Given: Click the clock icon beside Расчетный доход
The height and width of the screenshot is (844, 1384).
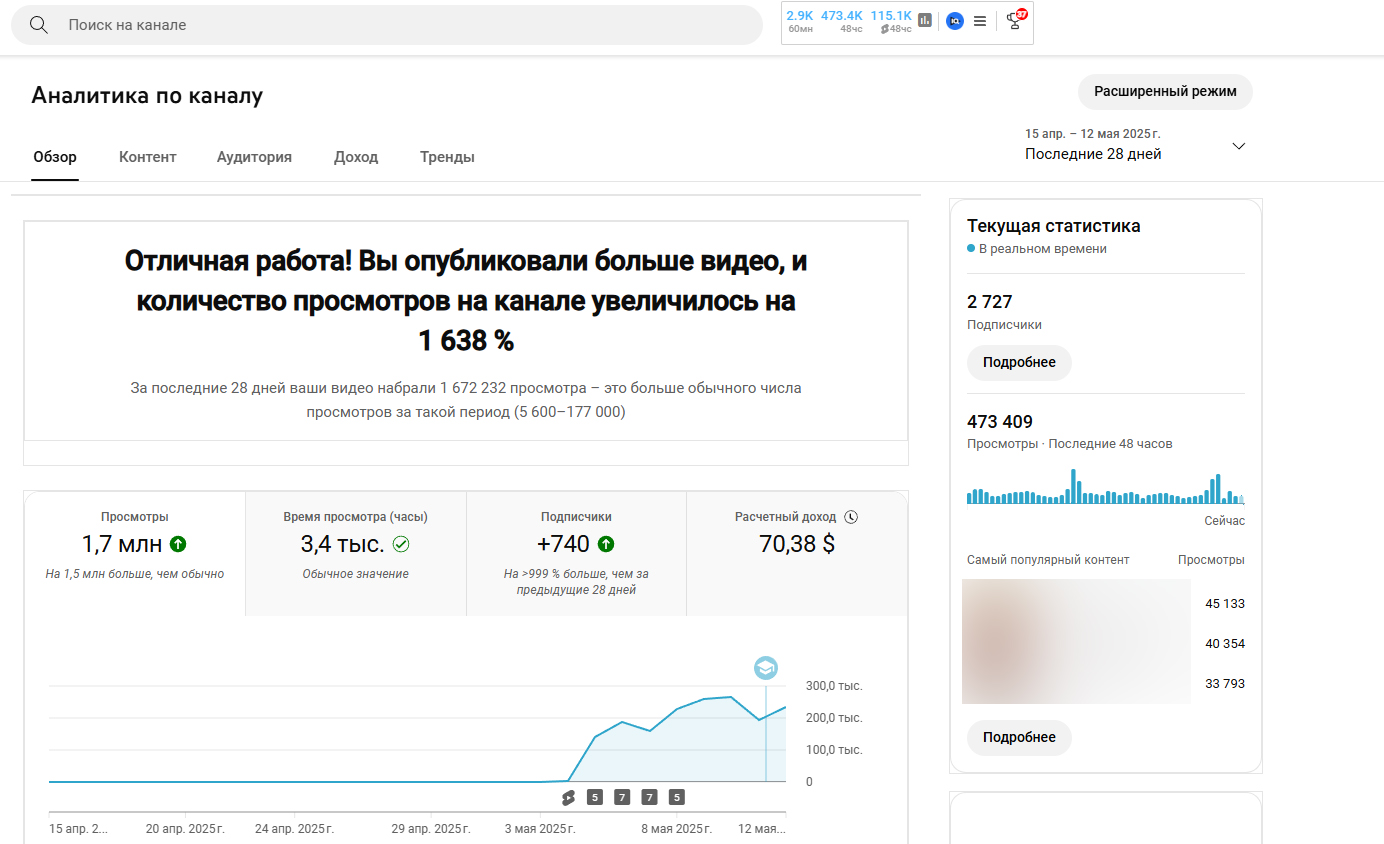Looking at the screenshot, I should [x=851, y=517].
